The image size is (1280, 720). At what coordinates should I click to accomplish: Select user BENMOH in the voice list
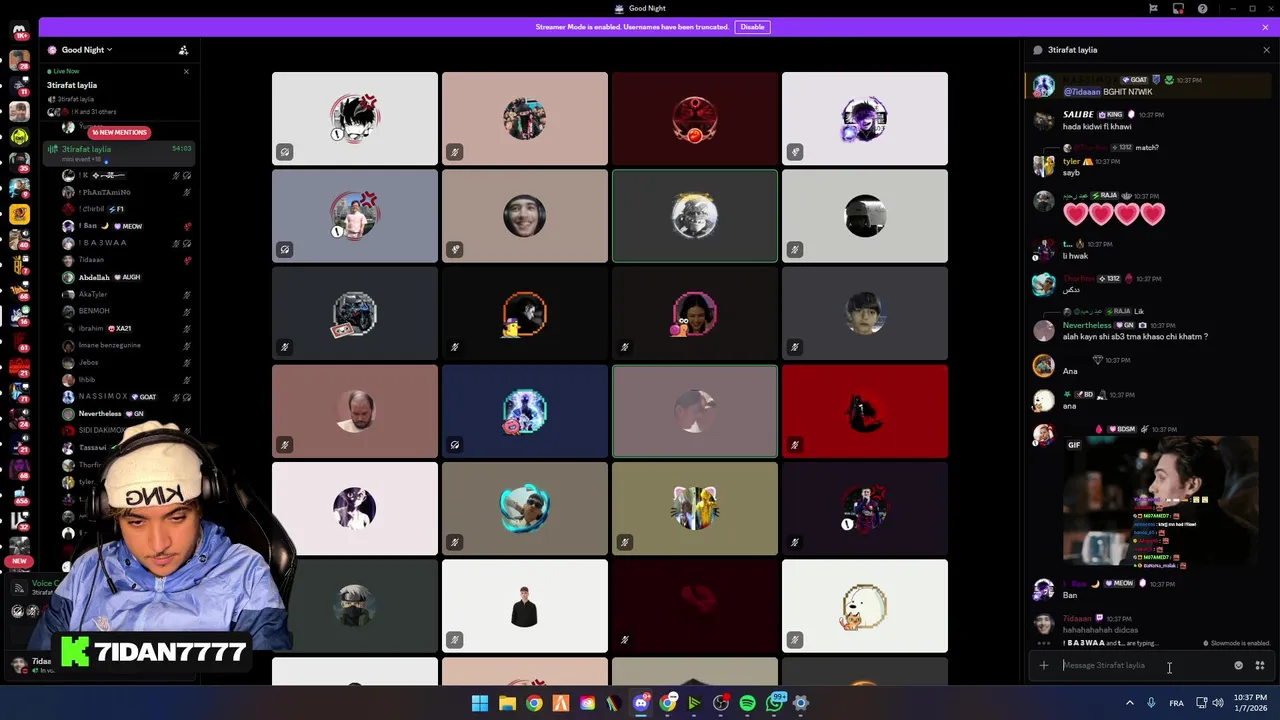coord(120,311)
